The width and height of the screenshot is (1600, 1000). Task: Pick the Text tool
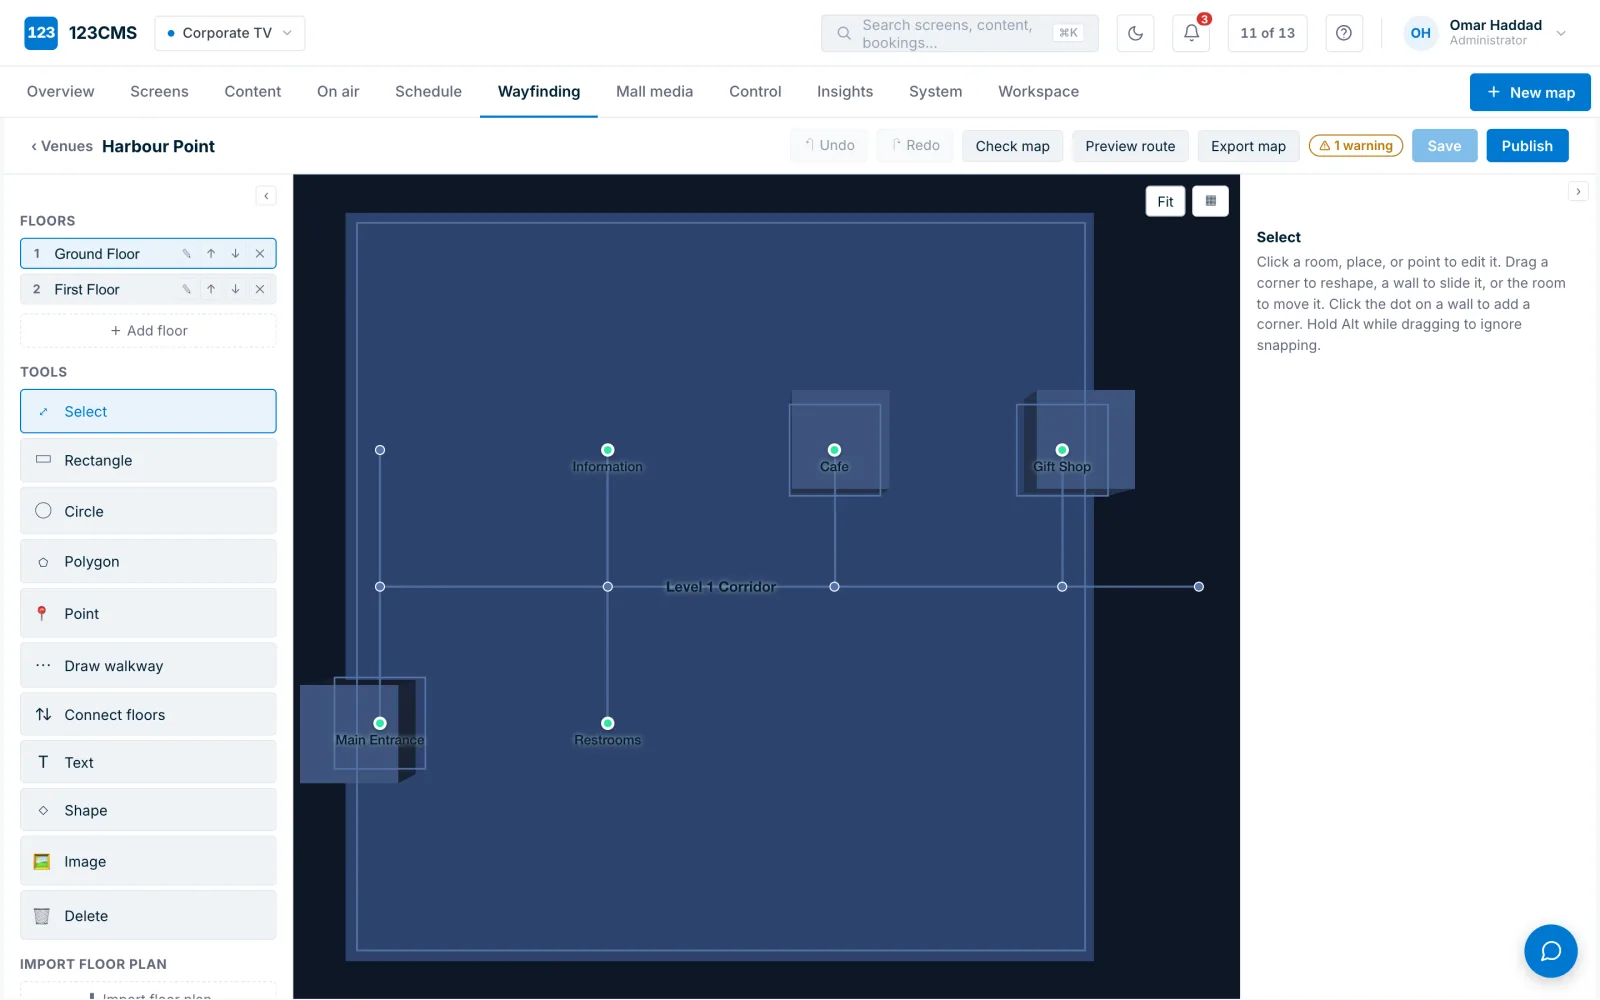click(148, 762)
